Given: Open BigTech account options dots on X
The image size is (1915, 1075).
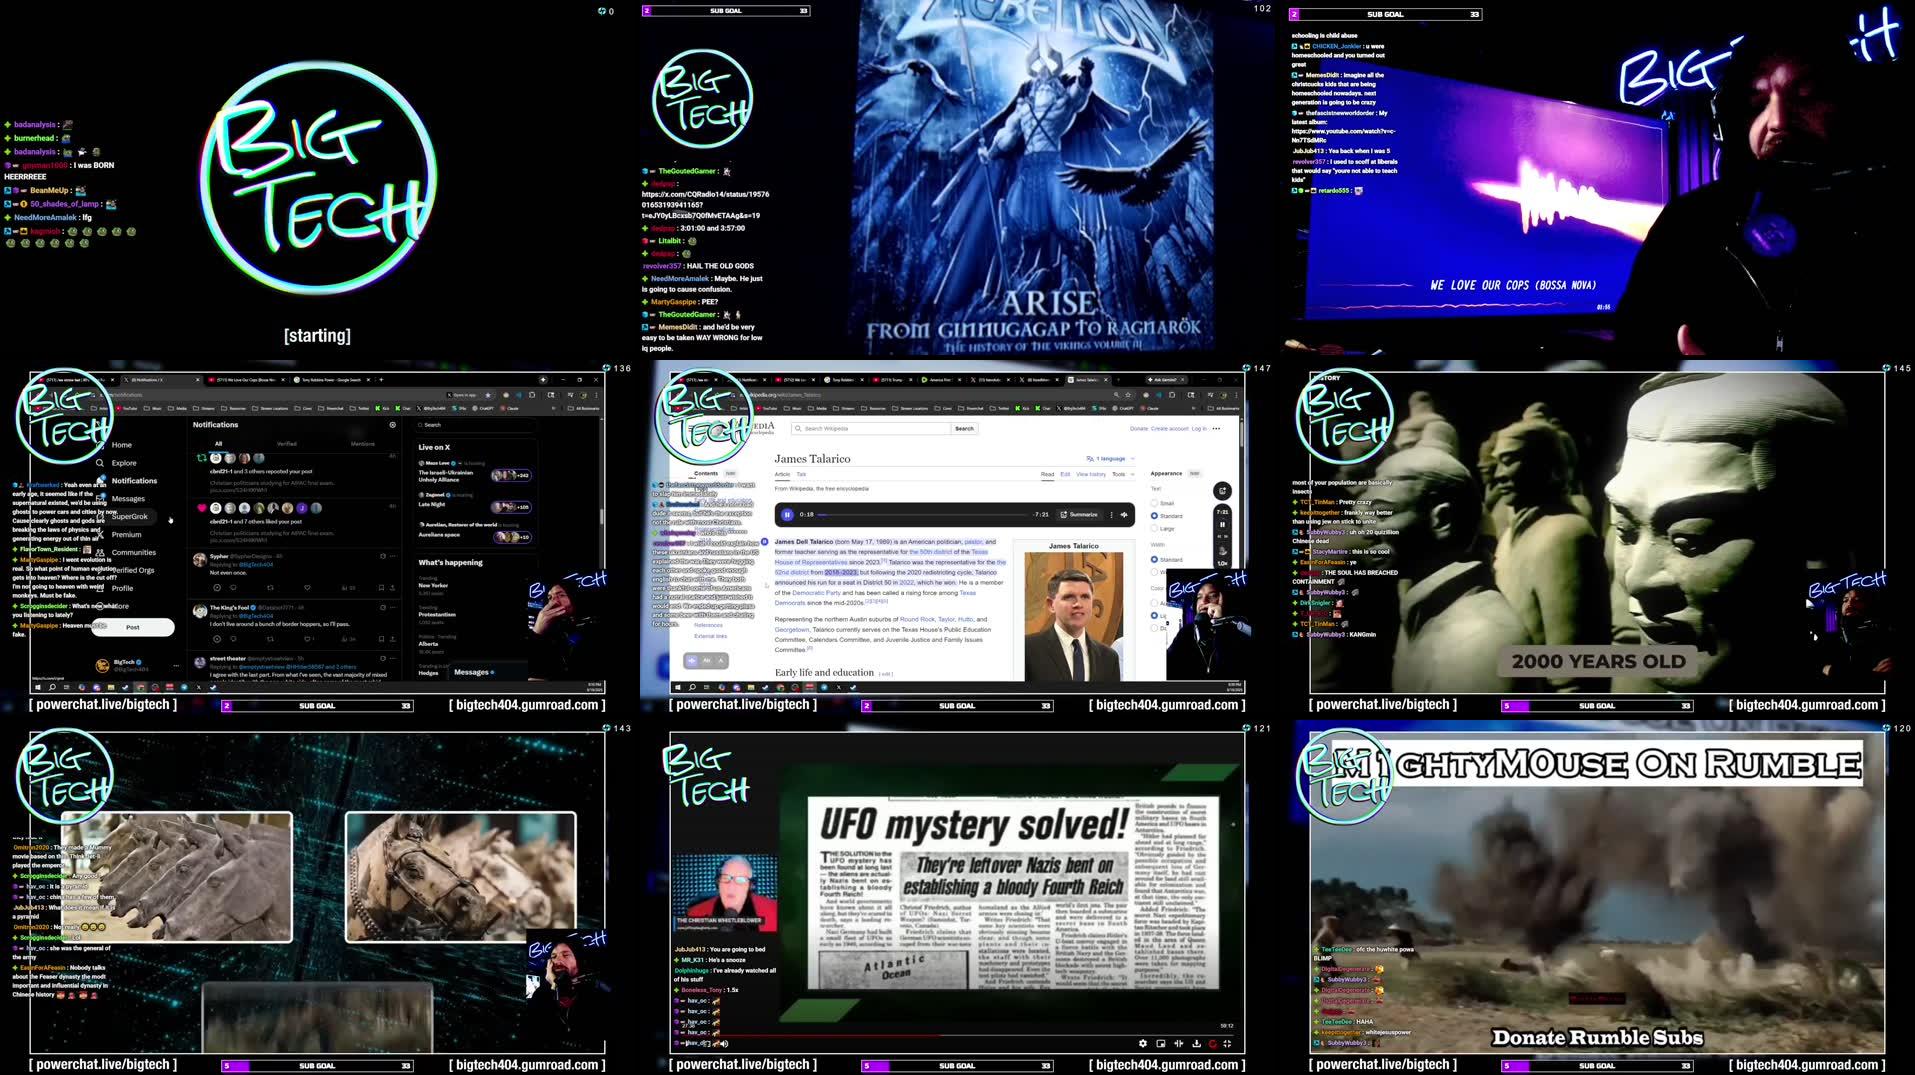Looking at the screenshot, I should tap(176, 666).
